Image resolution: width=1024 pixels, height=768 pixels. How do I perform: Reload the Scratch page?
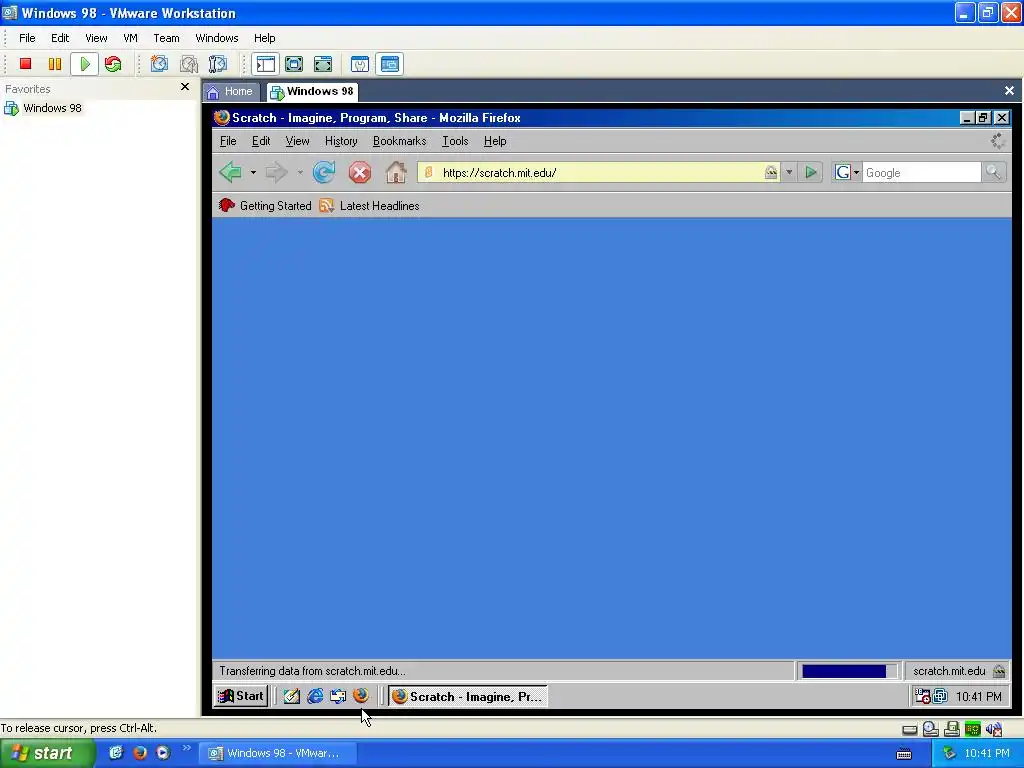point(324,172)
